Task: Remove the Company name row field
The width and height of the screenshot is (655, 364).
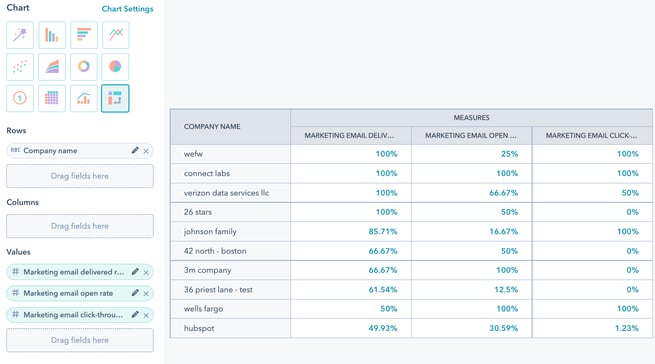Action: tap(146, 151)
